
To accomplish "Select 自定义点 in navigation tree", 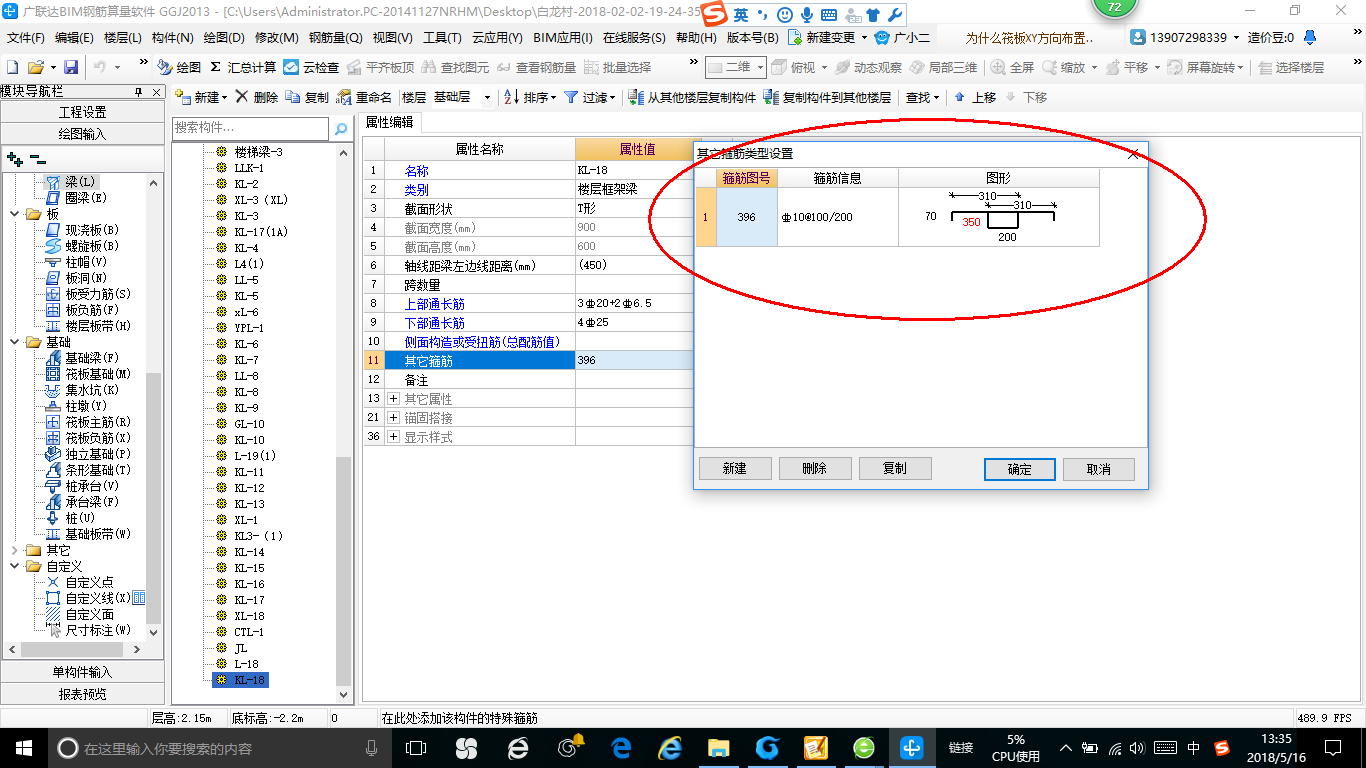I will click(x=79, y=582).
